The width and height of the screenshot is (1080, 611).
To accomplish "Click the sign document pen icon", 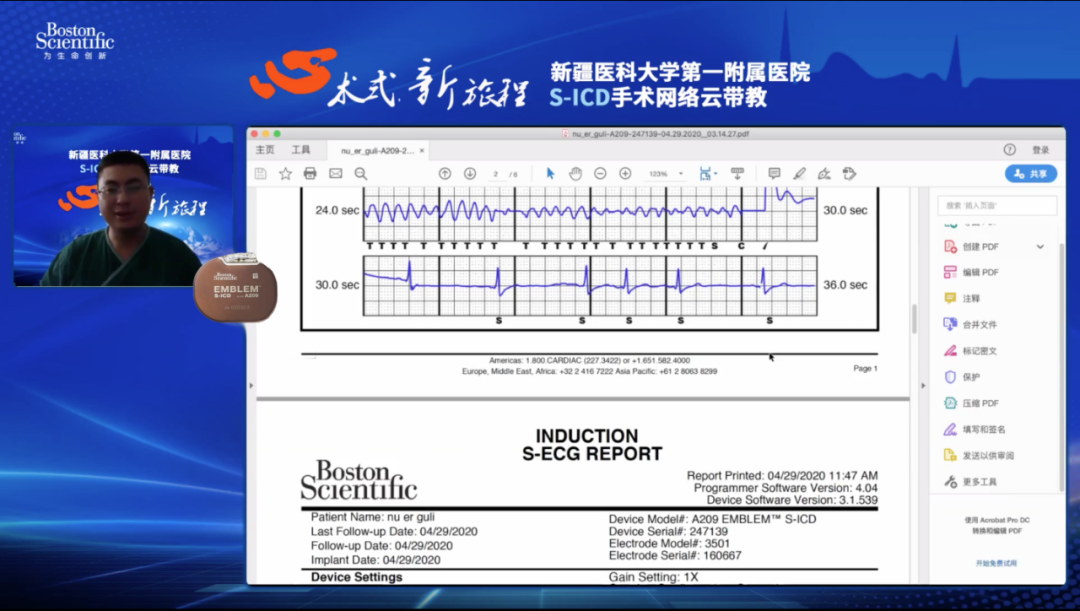I will (x=824, y=174).
